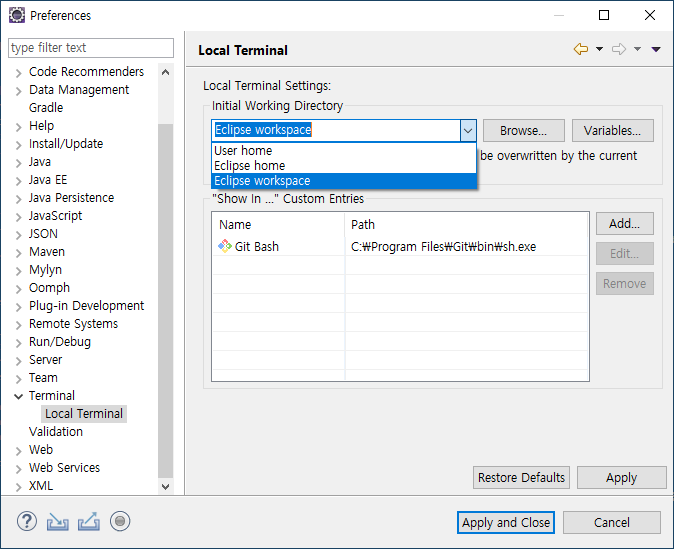
Task: Click the import preferences icon
Action: [x=58, y=521]
